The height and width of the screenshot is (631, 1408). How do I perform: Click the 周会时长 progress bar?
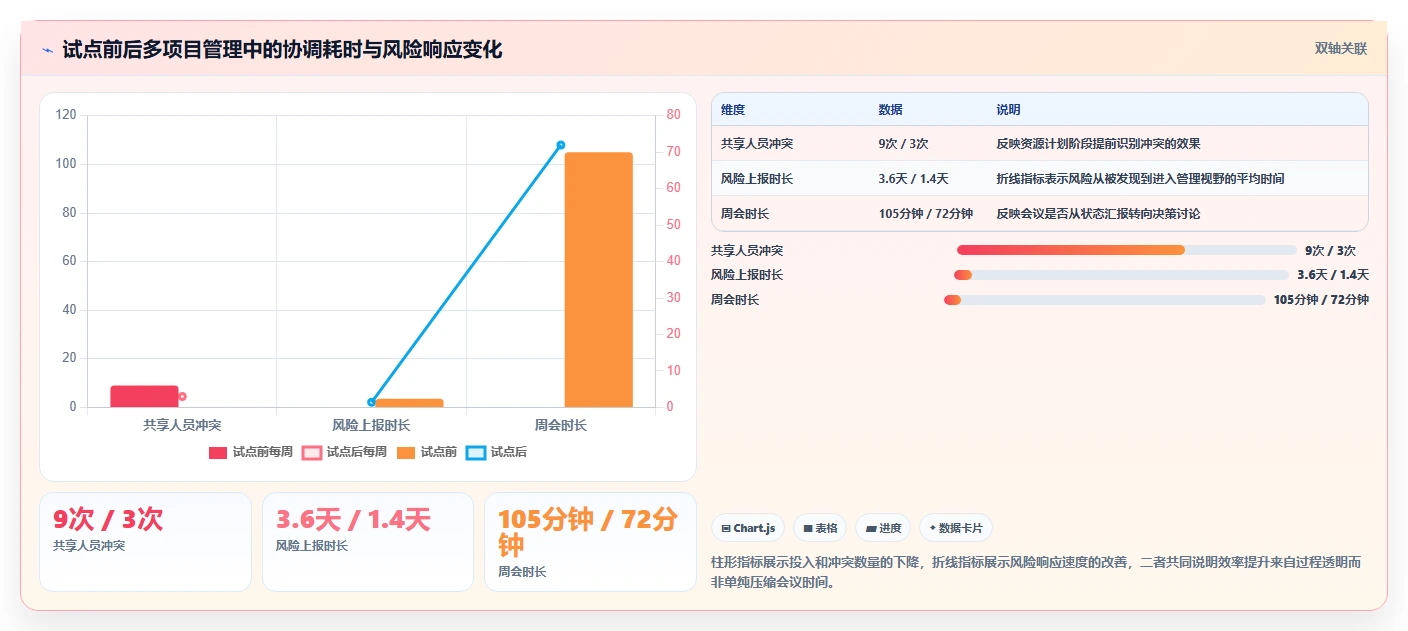1105,300
